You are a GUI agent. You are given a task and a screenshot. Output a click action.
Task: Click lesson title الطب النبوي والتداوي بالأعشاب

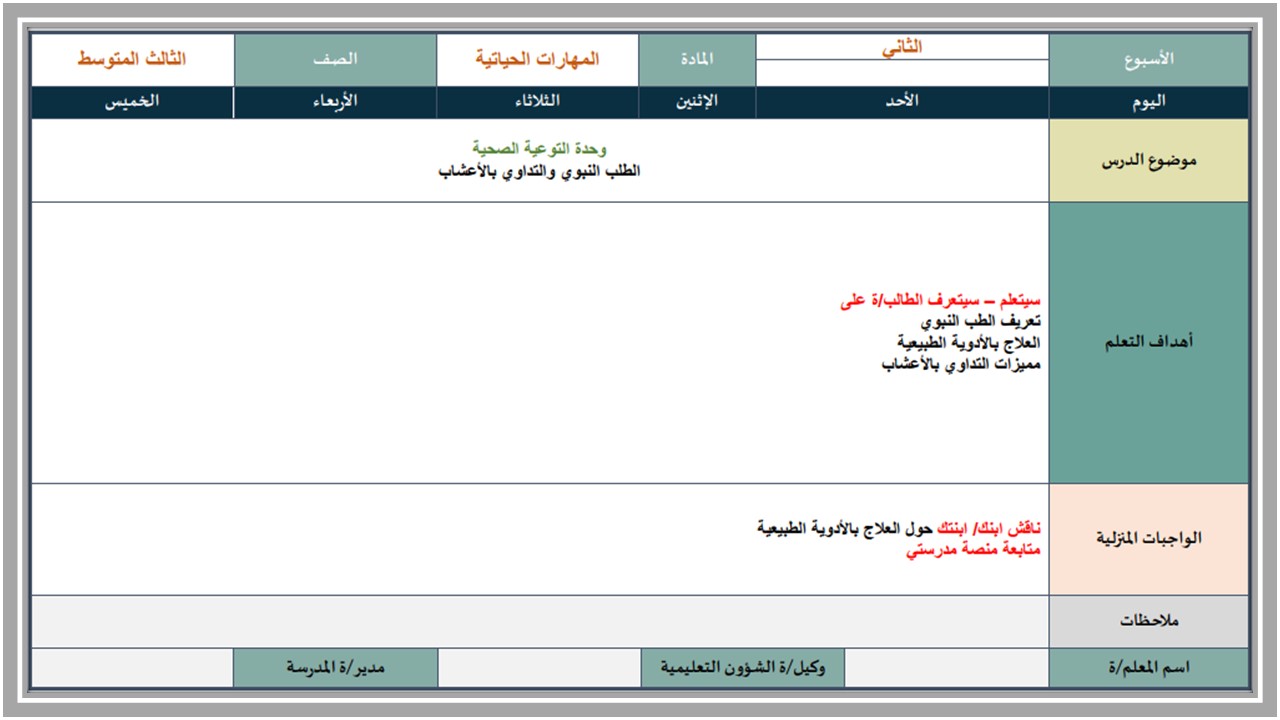click(x=540, y=172)
